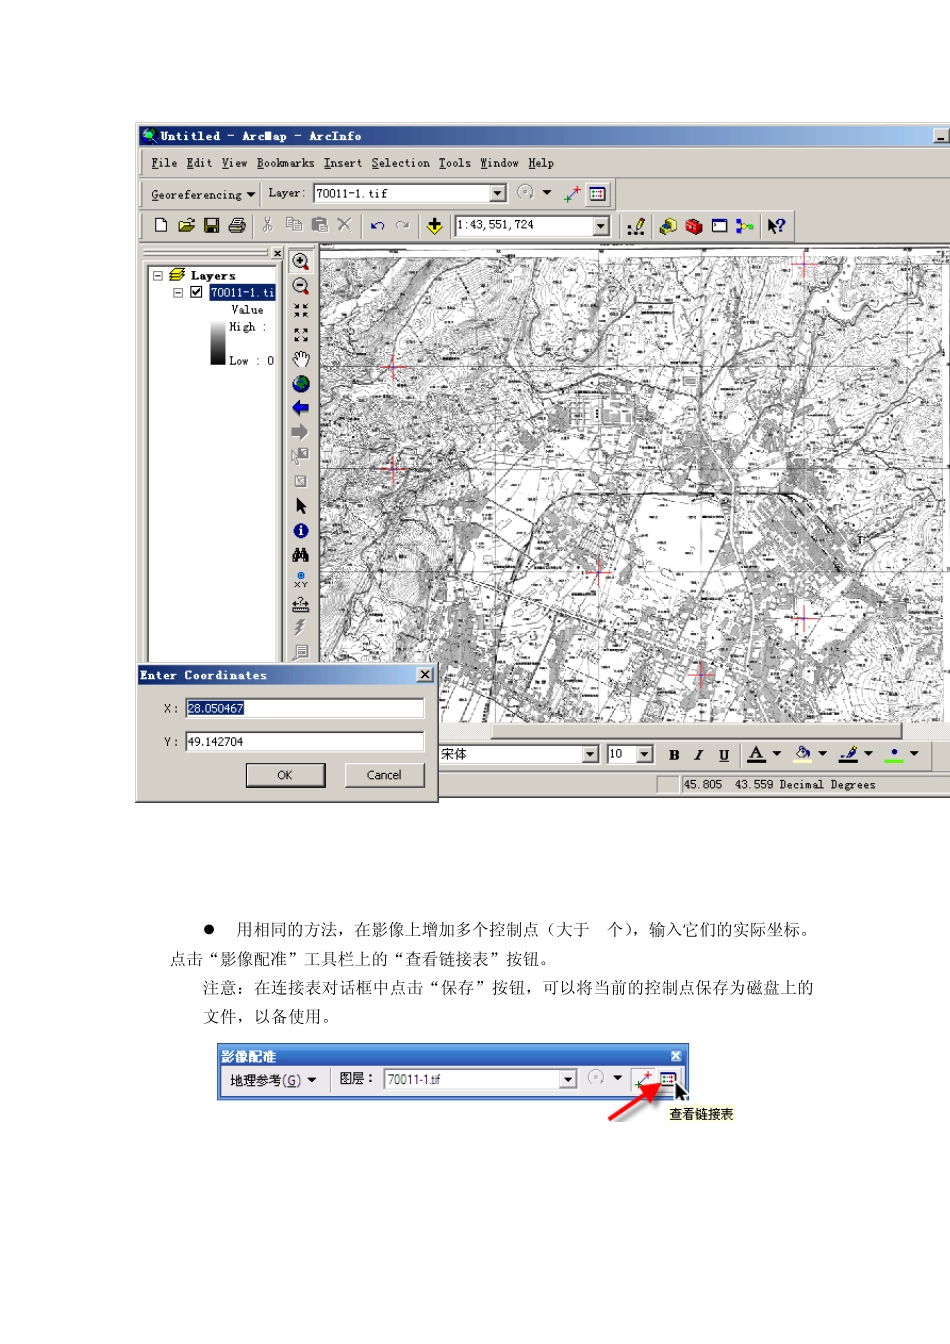Select the Measure tool
Viewport: 950px width, 1344px height.
300,604
